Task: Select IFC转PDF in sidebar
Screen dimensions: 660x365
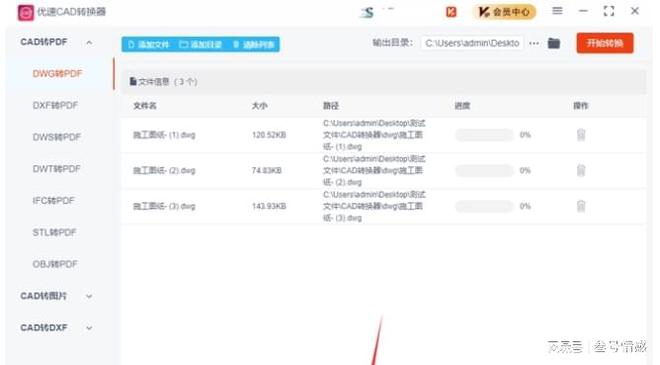Action: [x=53, y=200]
